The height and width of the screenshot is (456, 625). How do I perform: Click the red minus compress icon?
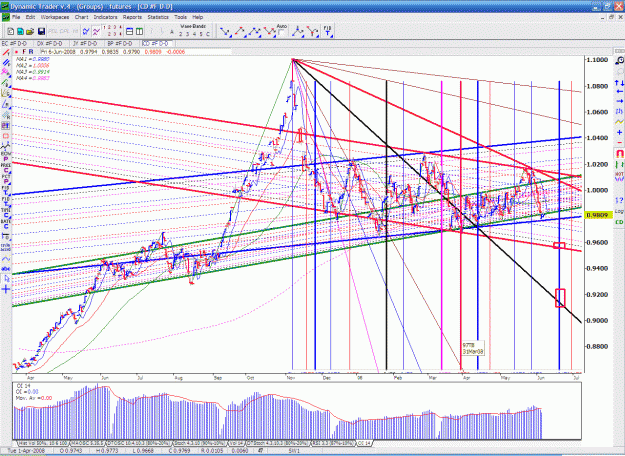tap(619, 142)
